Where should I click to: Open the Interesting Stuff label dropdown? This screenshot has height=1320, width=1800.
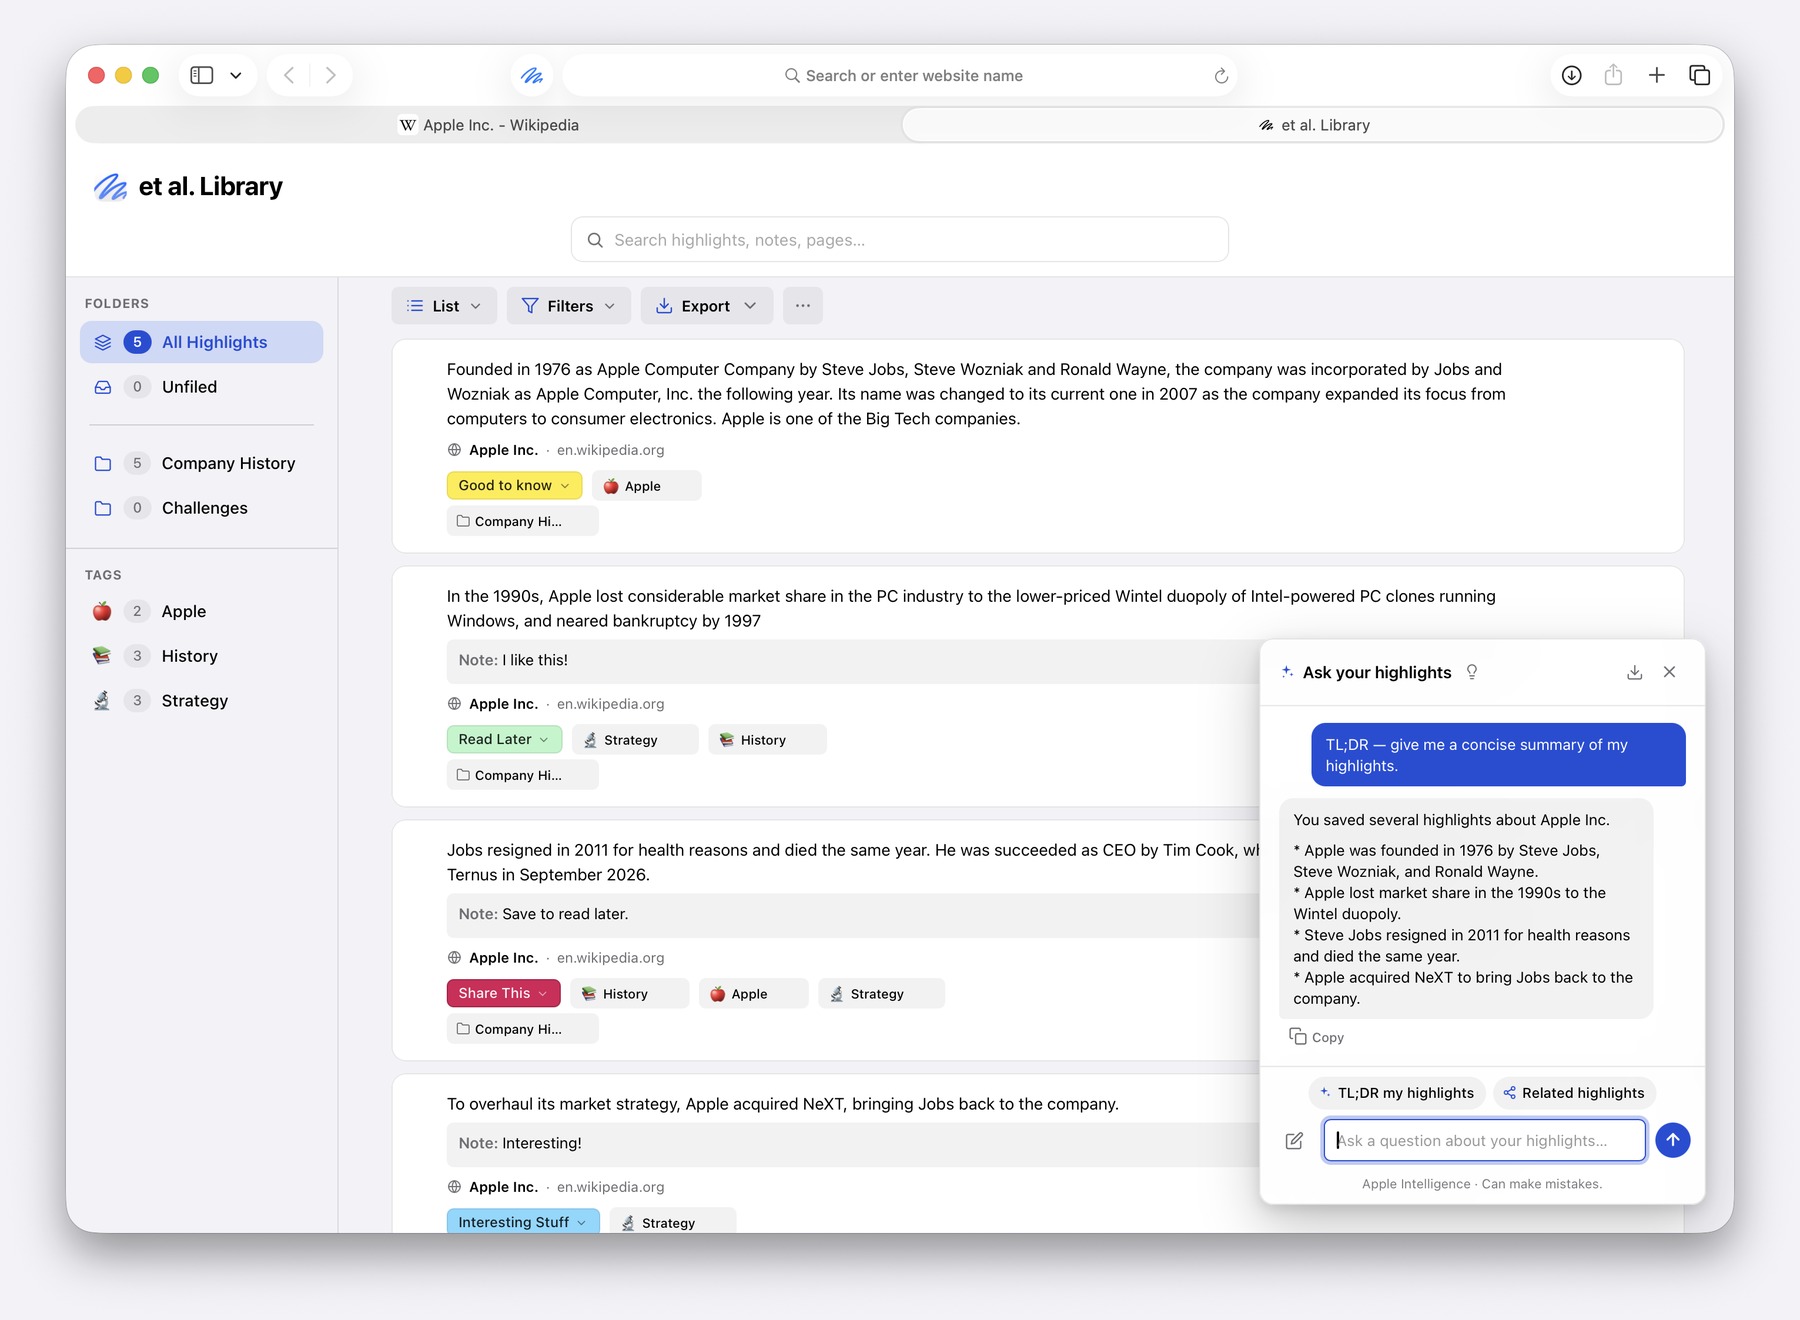pyautogui.click(x=523, y=1222)
